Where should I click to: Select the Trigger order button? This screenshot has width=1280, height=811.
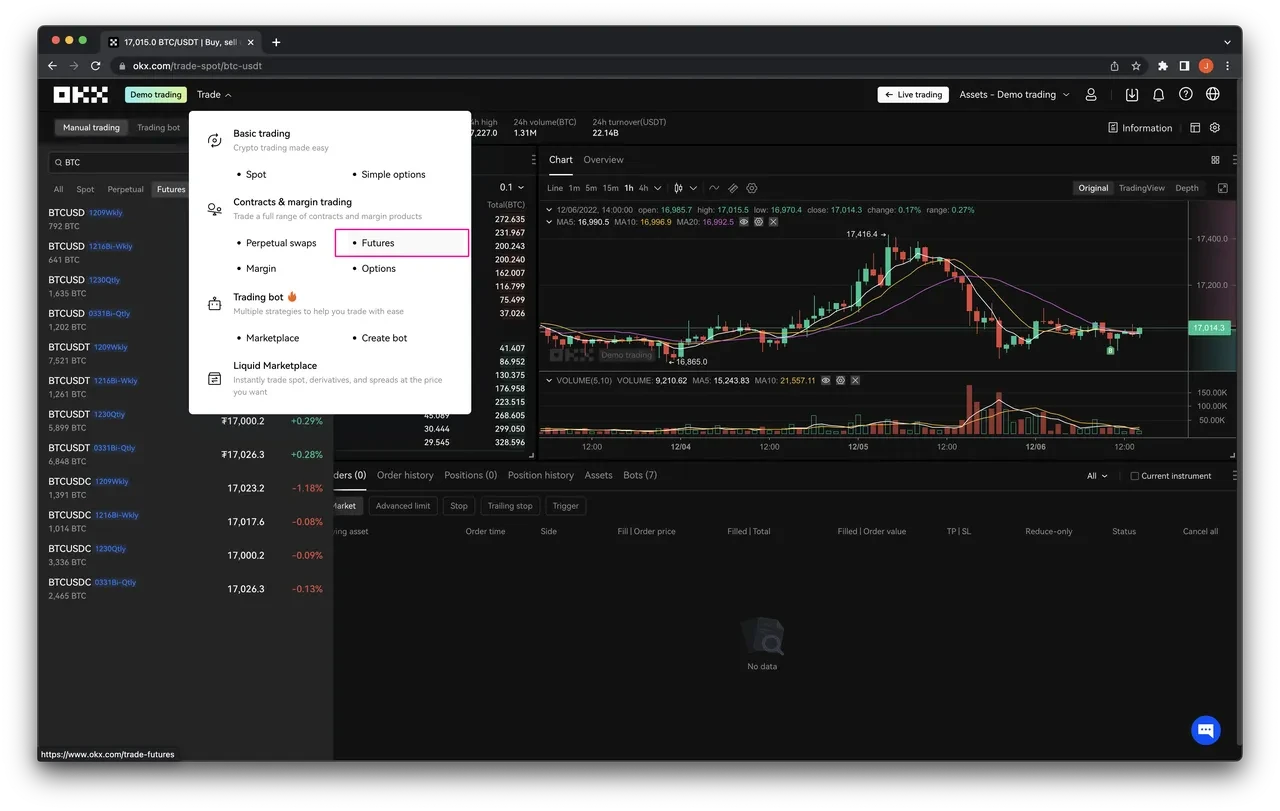[566, 506]
